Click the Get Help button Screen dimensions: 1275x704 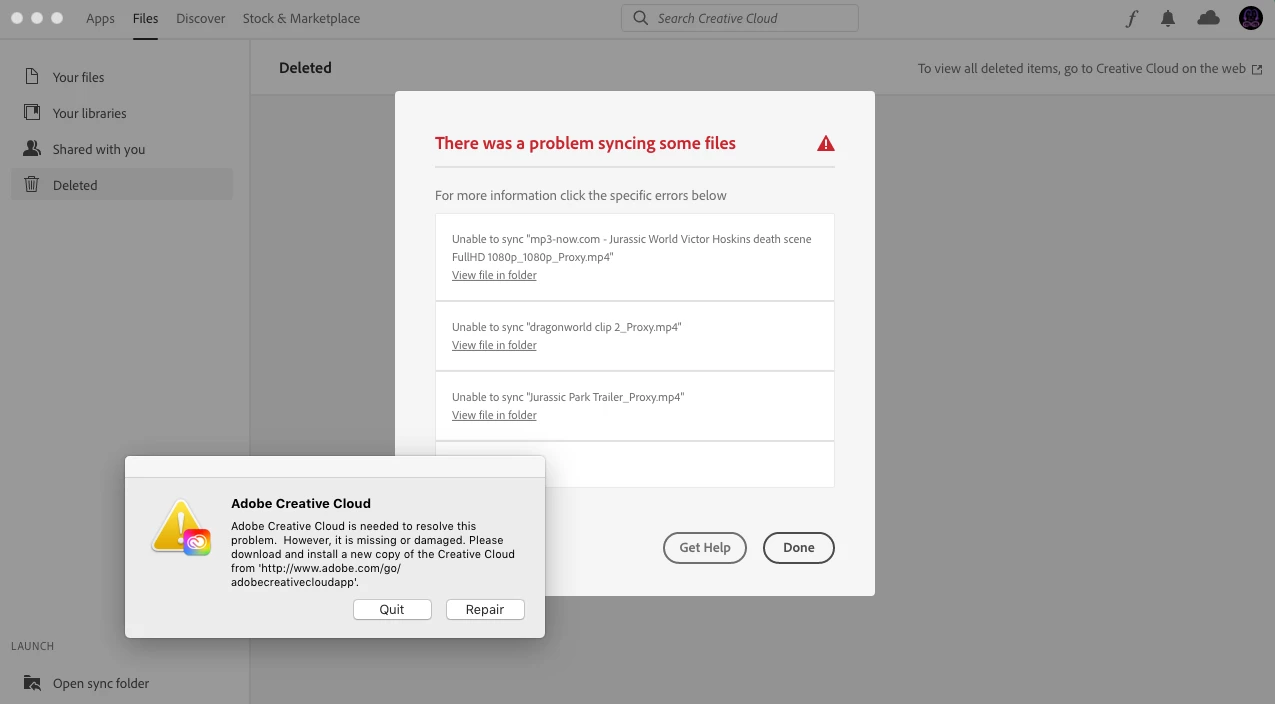(x=705, y=547)
